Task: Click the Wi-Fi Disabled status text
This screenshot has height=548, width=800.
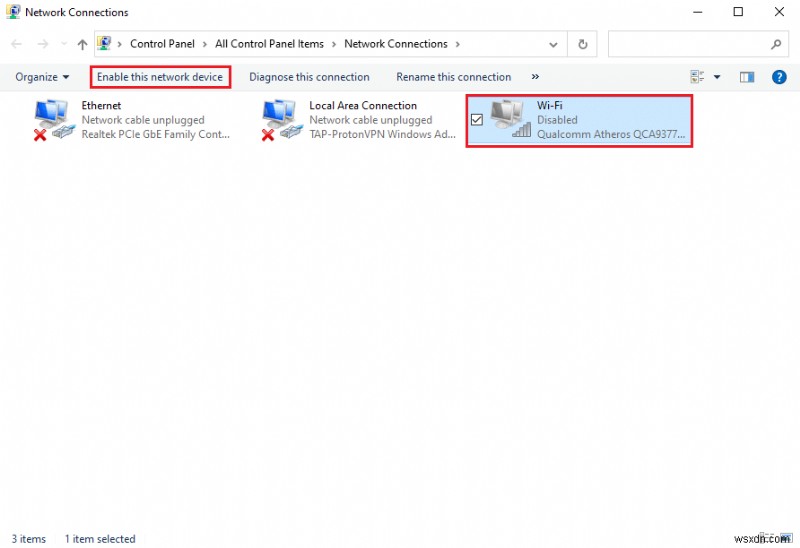Action: coord(557,120)
